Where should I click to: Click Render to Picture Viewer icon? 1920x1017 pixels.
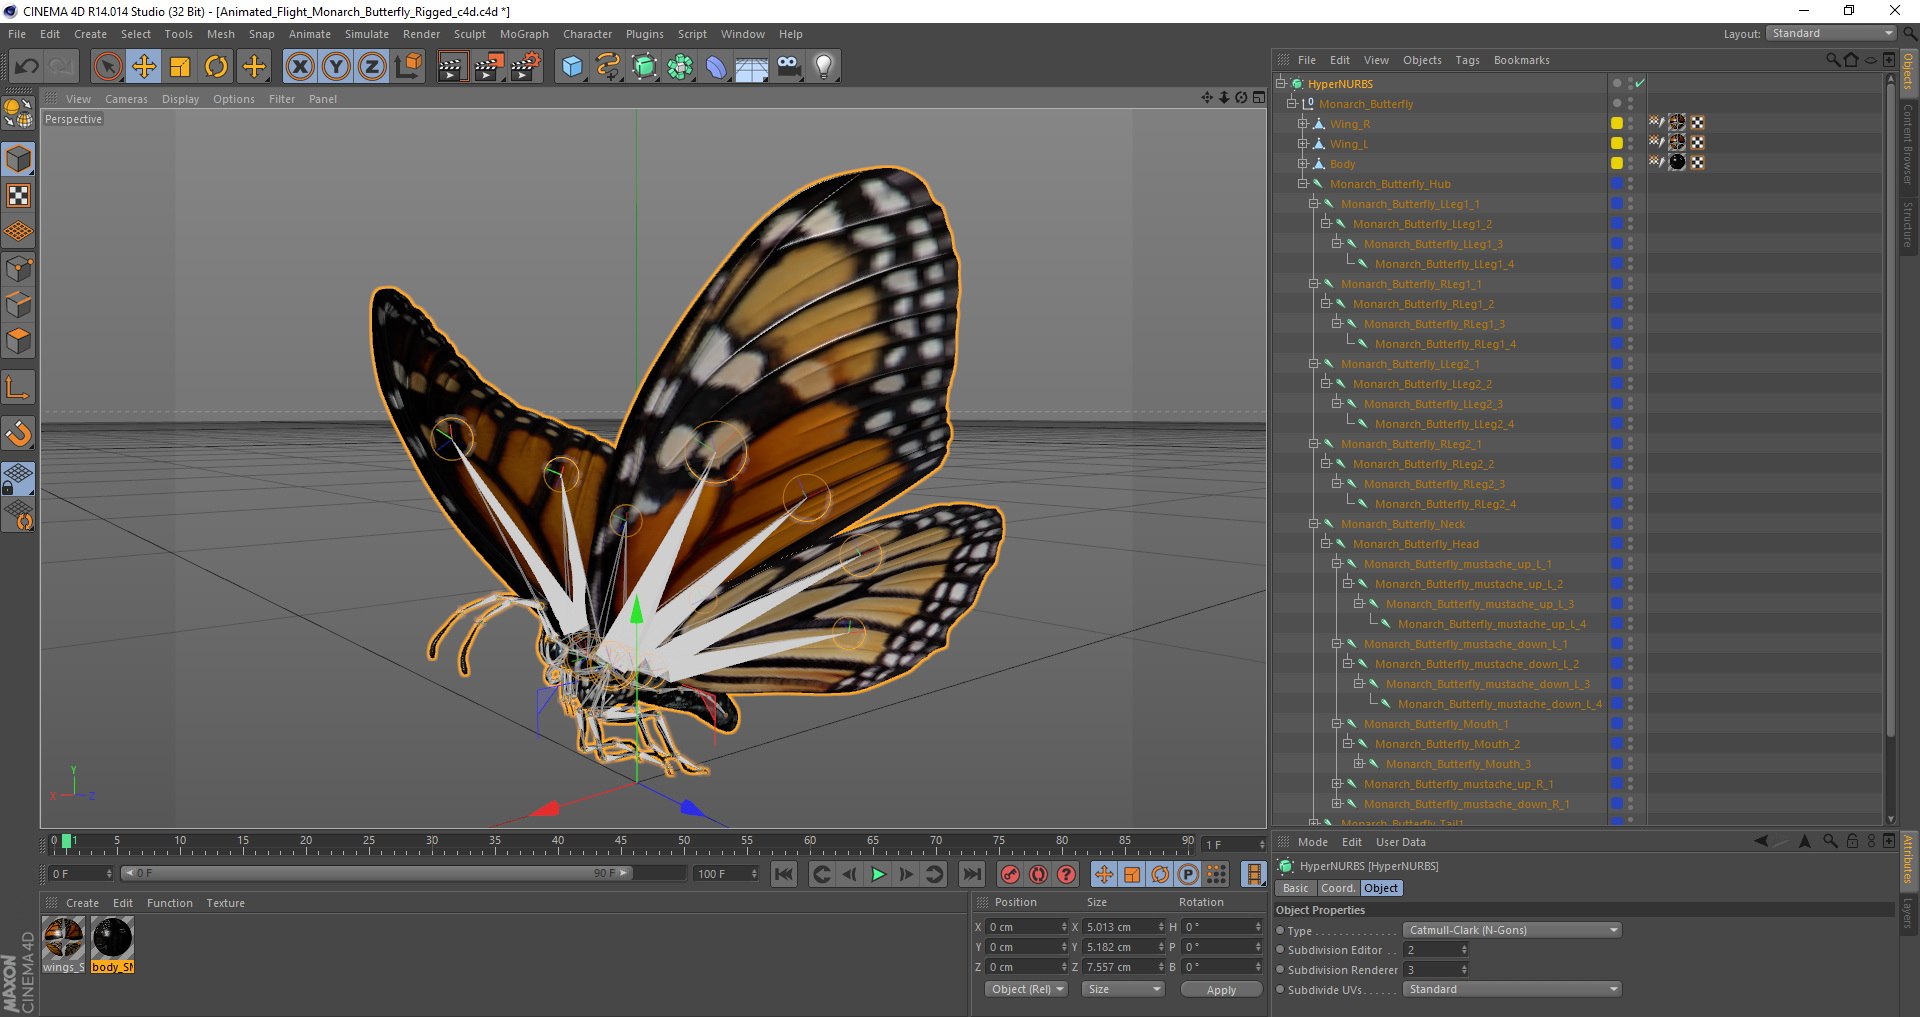coord(489,67)
